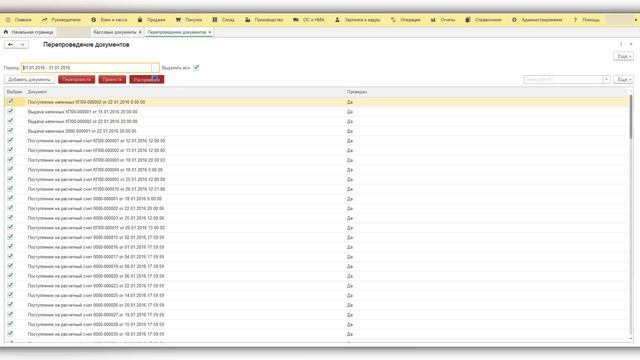Expand the search field dropdown arrow
Screen dimensions: 640x360
[x=607, y=80]
